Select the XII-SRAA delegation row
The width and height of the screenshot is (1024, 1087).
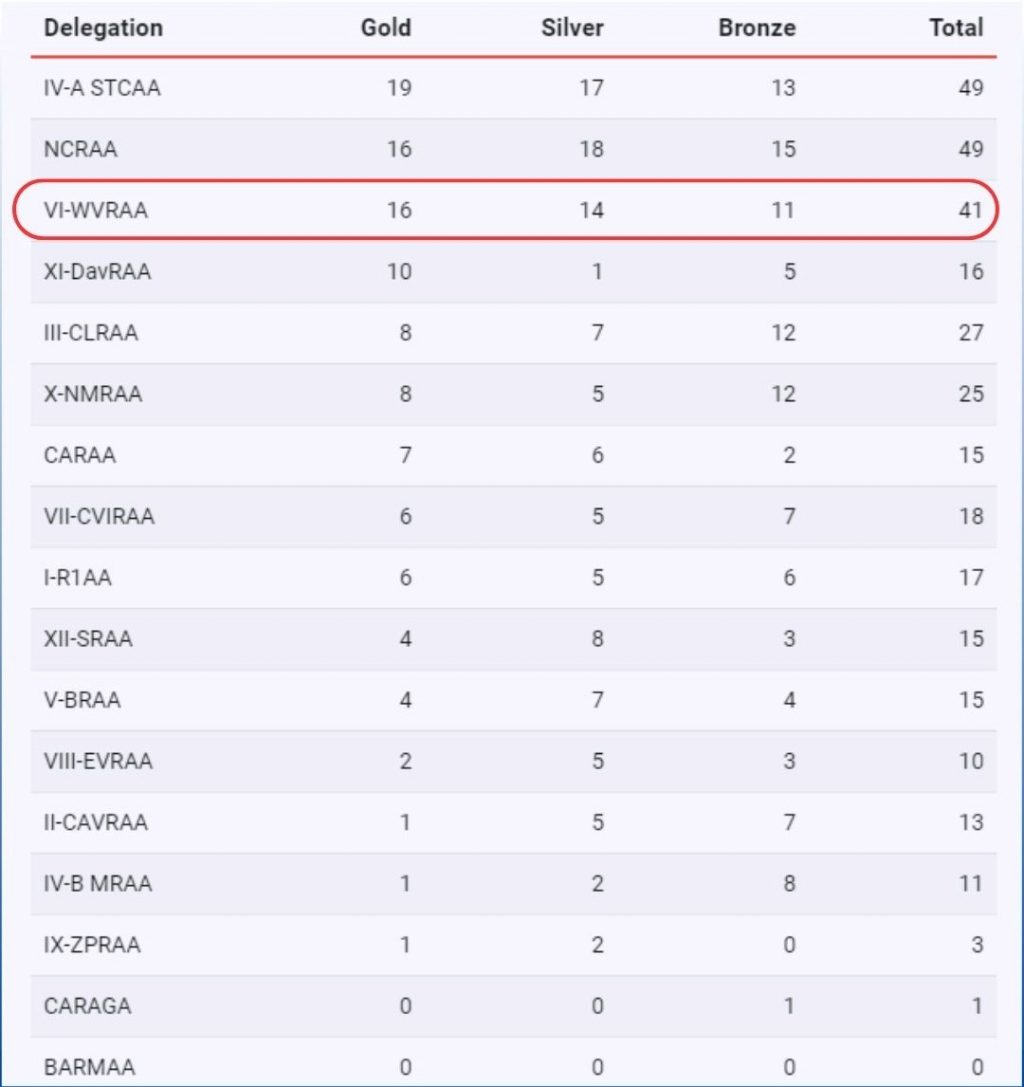click(x=513, y=638)
